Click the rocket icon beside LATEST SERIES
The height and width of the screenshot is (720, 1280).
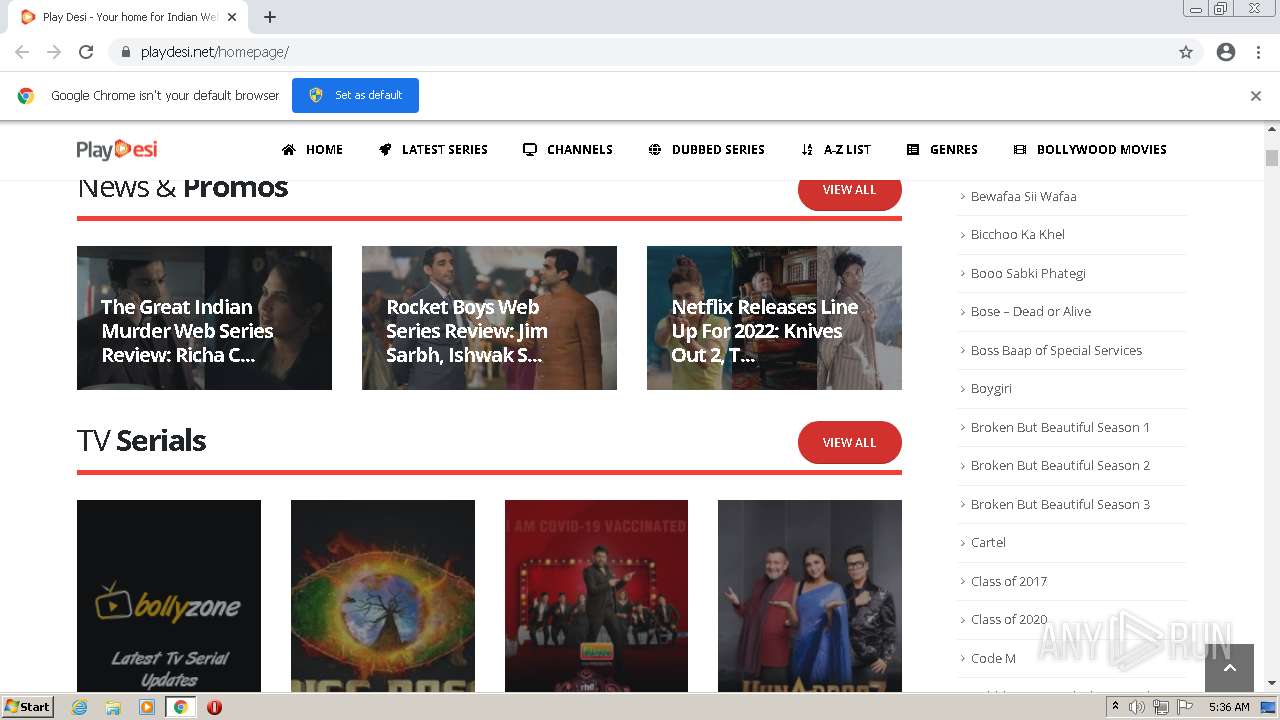pos(385,150)
